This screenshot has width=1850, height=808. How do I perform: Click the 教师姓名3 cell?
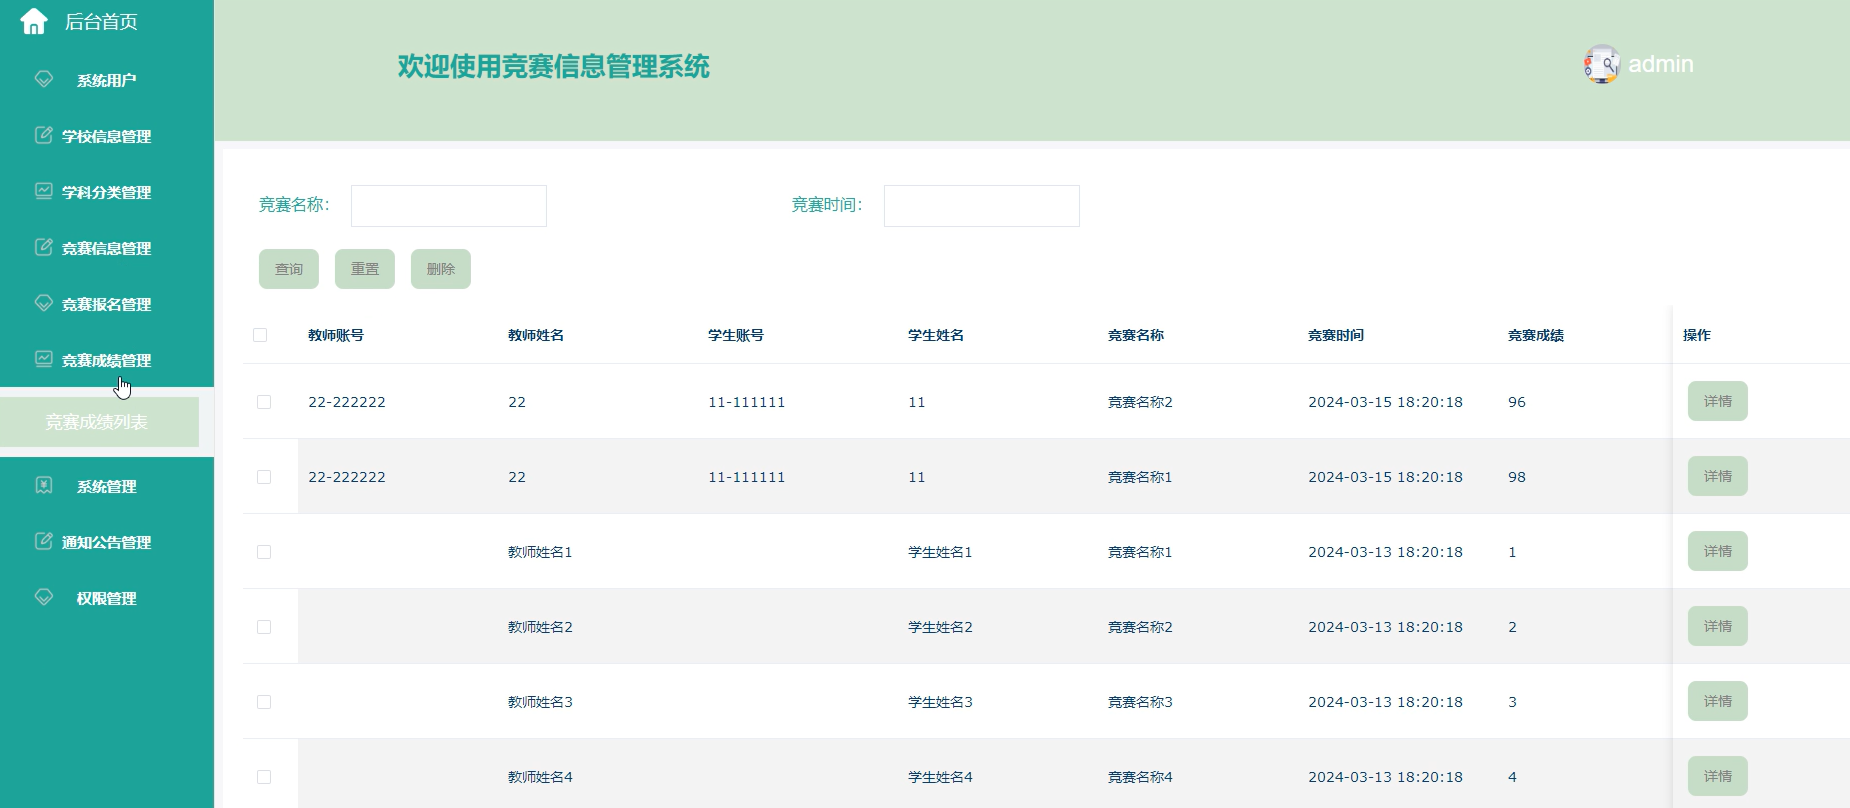(x=540, y=702)
